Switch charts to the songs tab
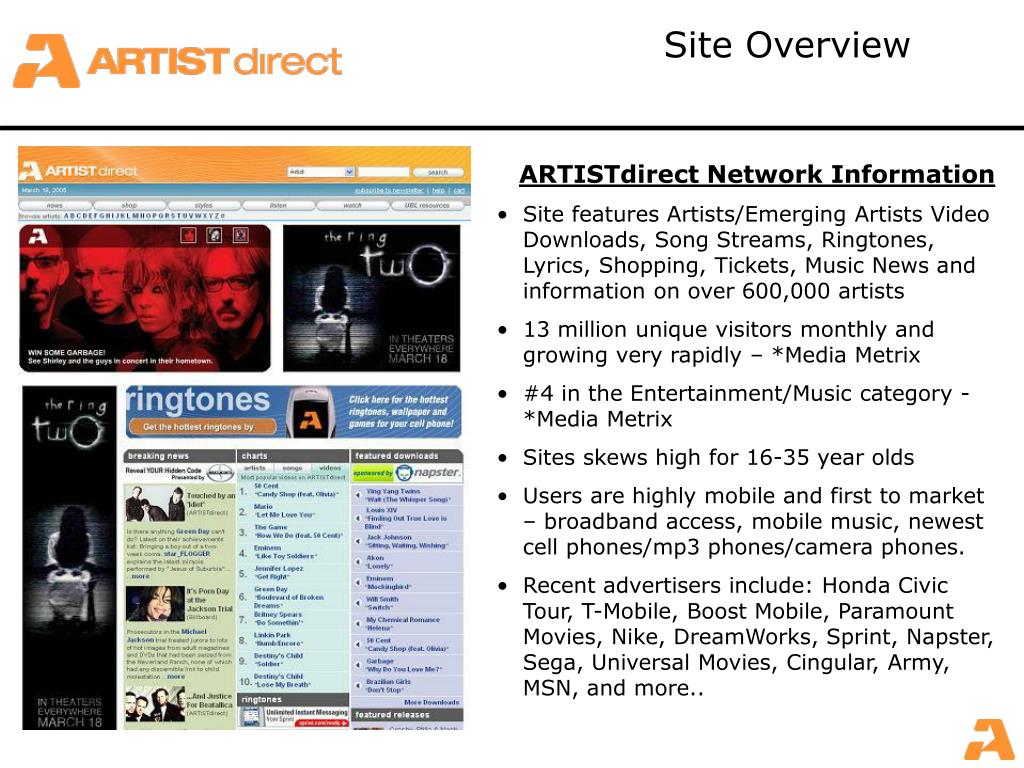1024x768 pixels. coord(292,468)
